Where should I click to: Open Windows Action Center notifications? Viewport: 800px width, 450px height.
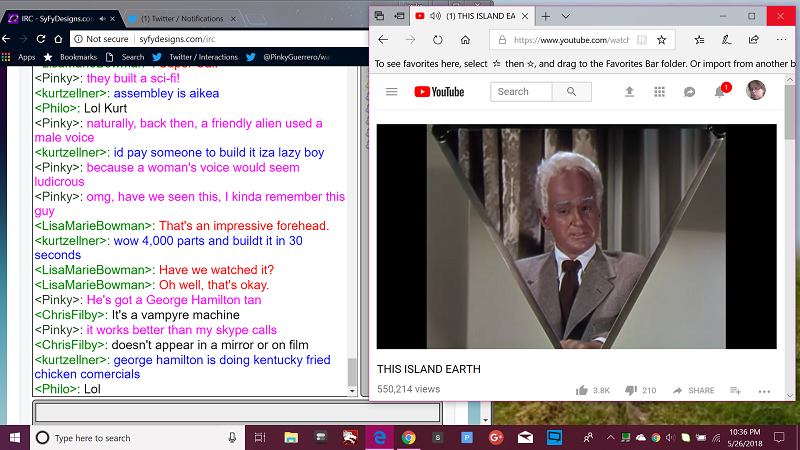point(779,438)
